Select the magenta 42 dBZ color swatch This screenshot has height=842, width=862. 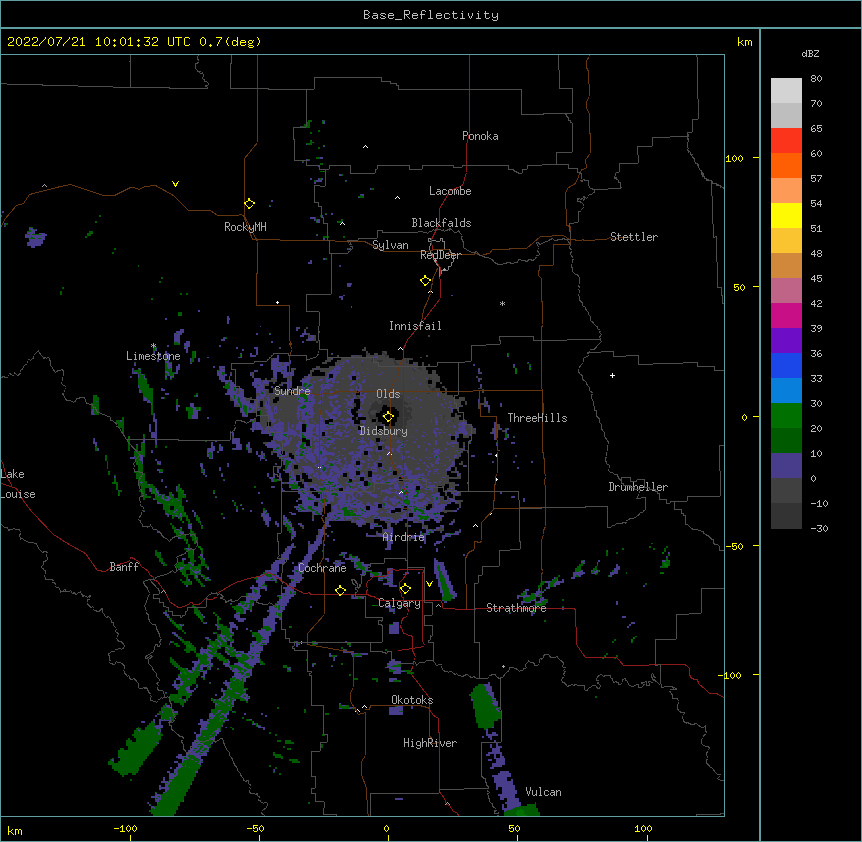point(786,315)
